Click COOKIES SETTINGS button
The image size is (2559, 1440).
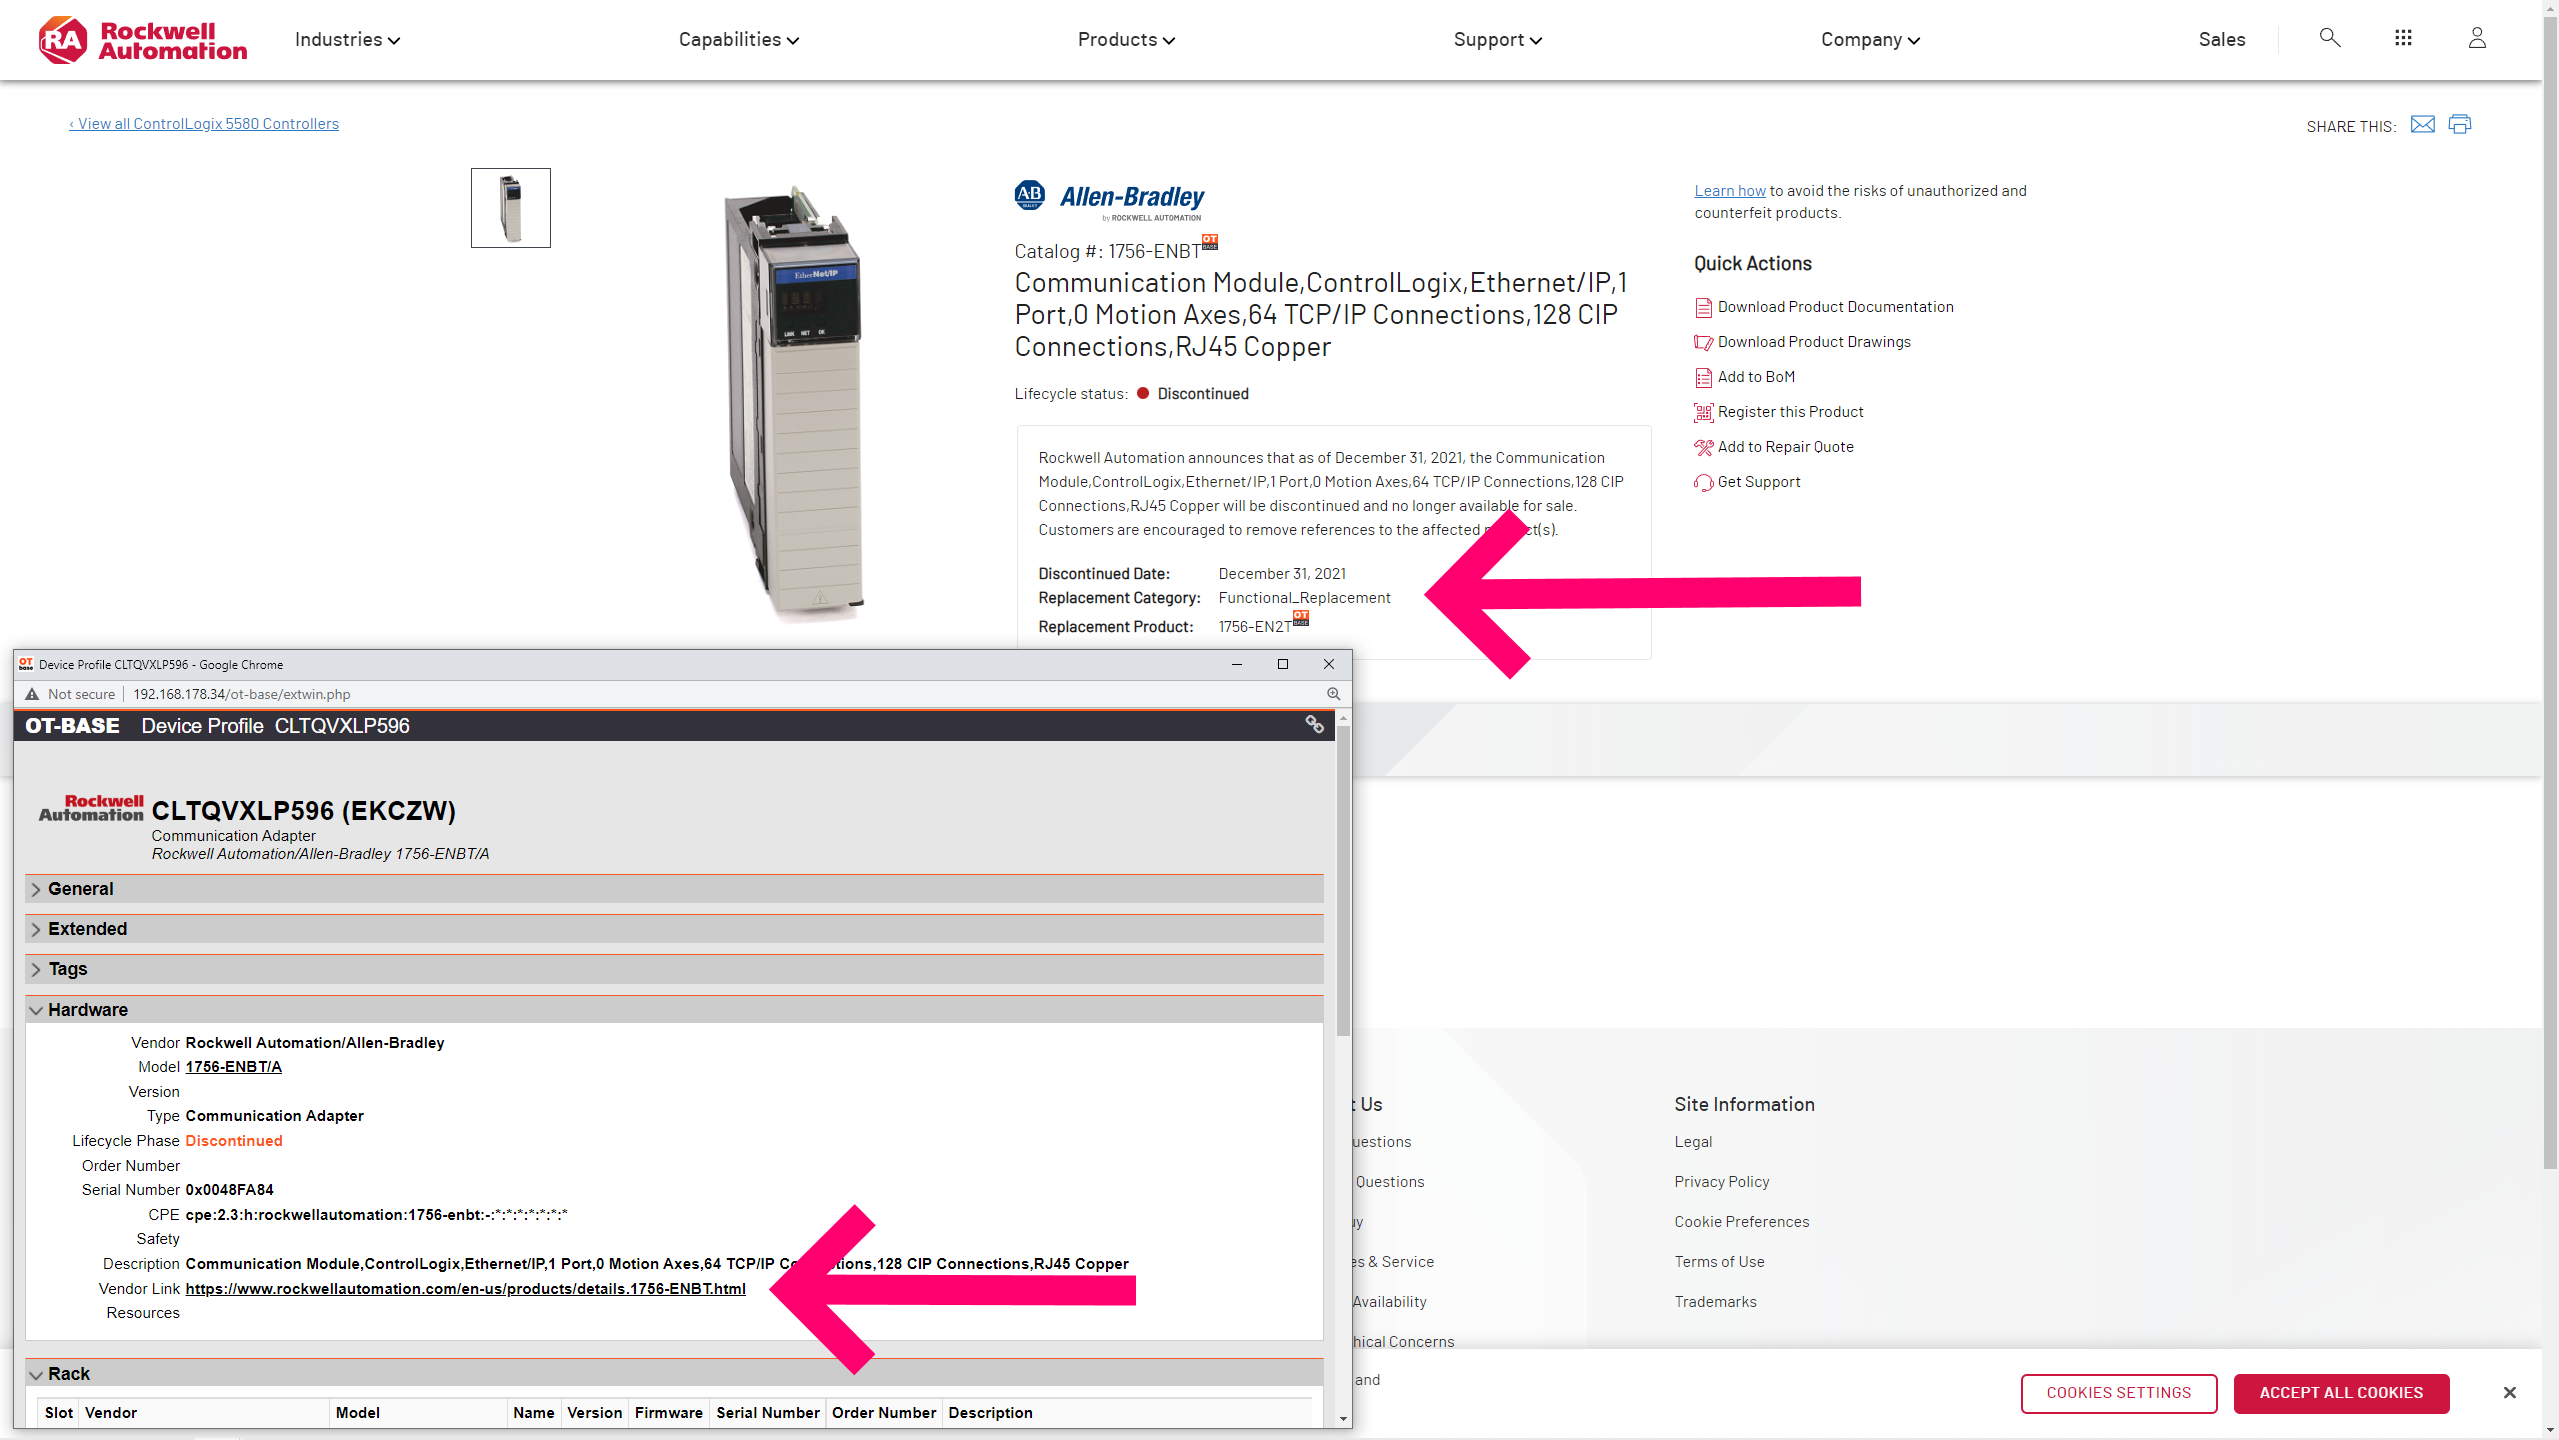[2118, 1393]
